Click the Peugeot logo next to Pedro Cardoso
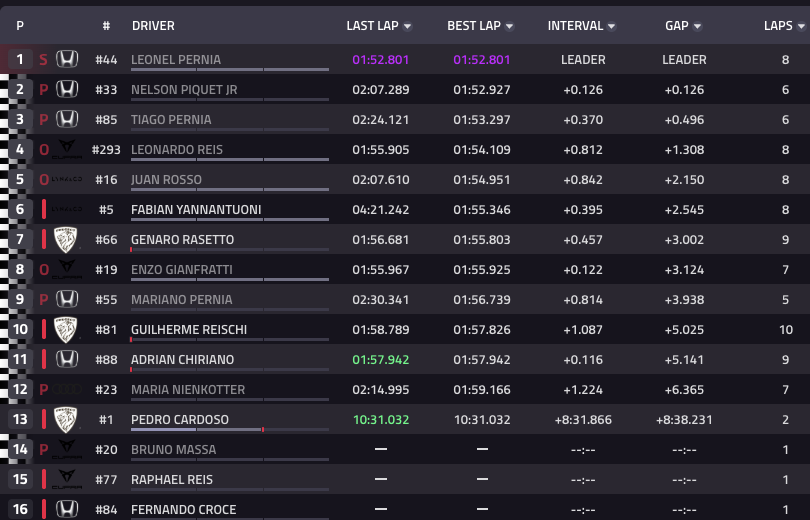Image resolution: width=810 pixels, height=520 pixels. 67,420
